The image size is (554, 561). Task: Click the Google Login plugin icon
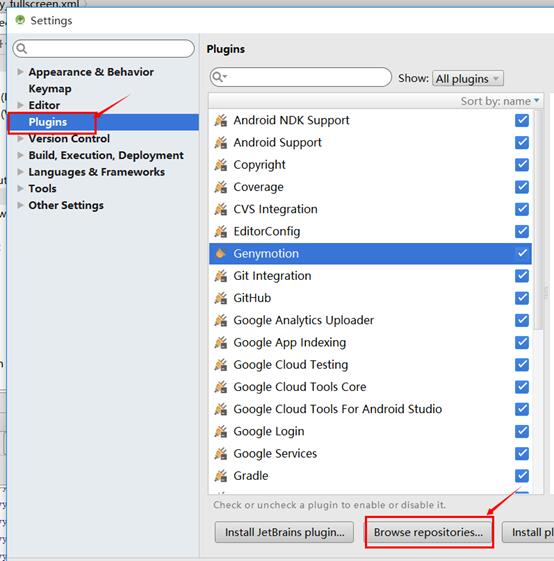click(x=221, y=431)
